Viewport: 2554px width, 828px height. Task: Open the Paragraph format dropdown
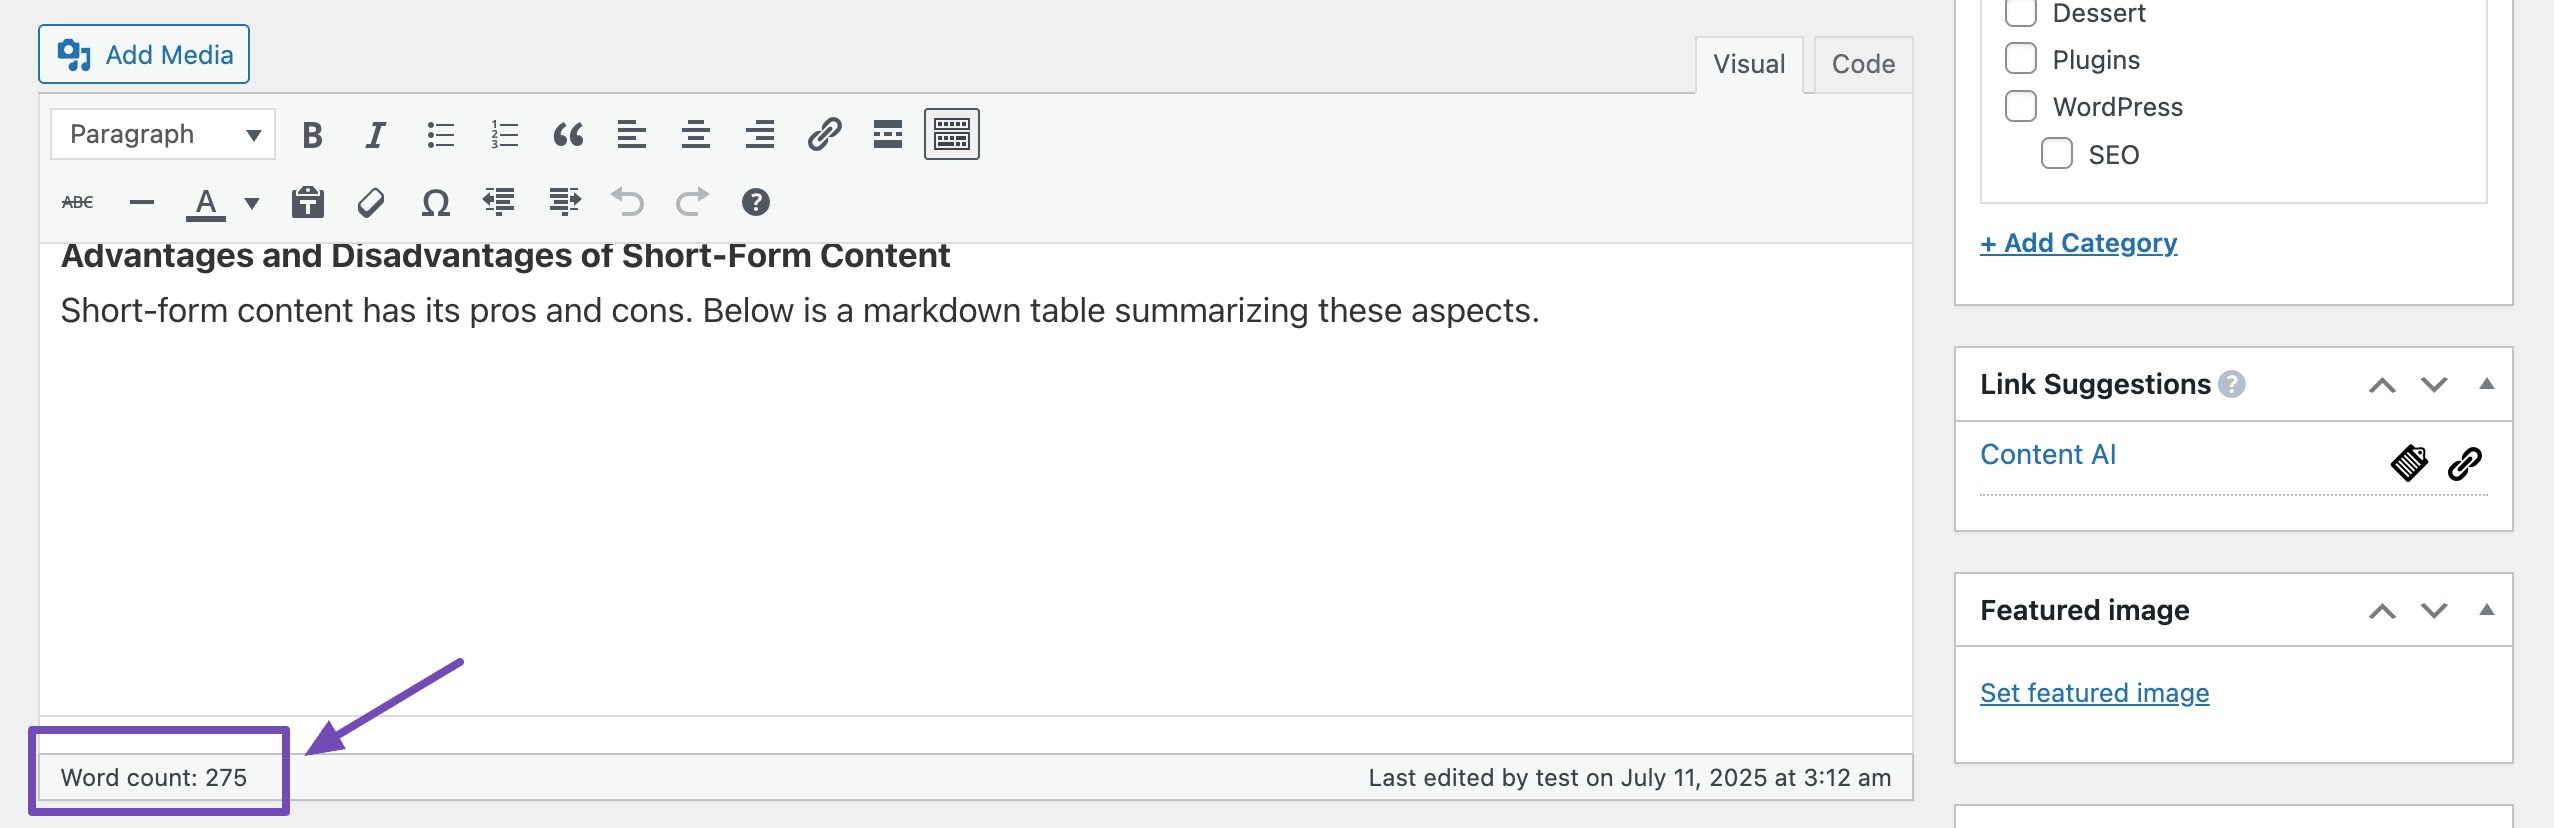coord(163,135)
